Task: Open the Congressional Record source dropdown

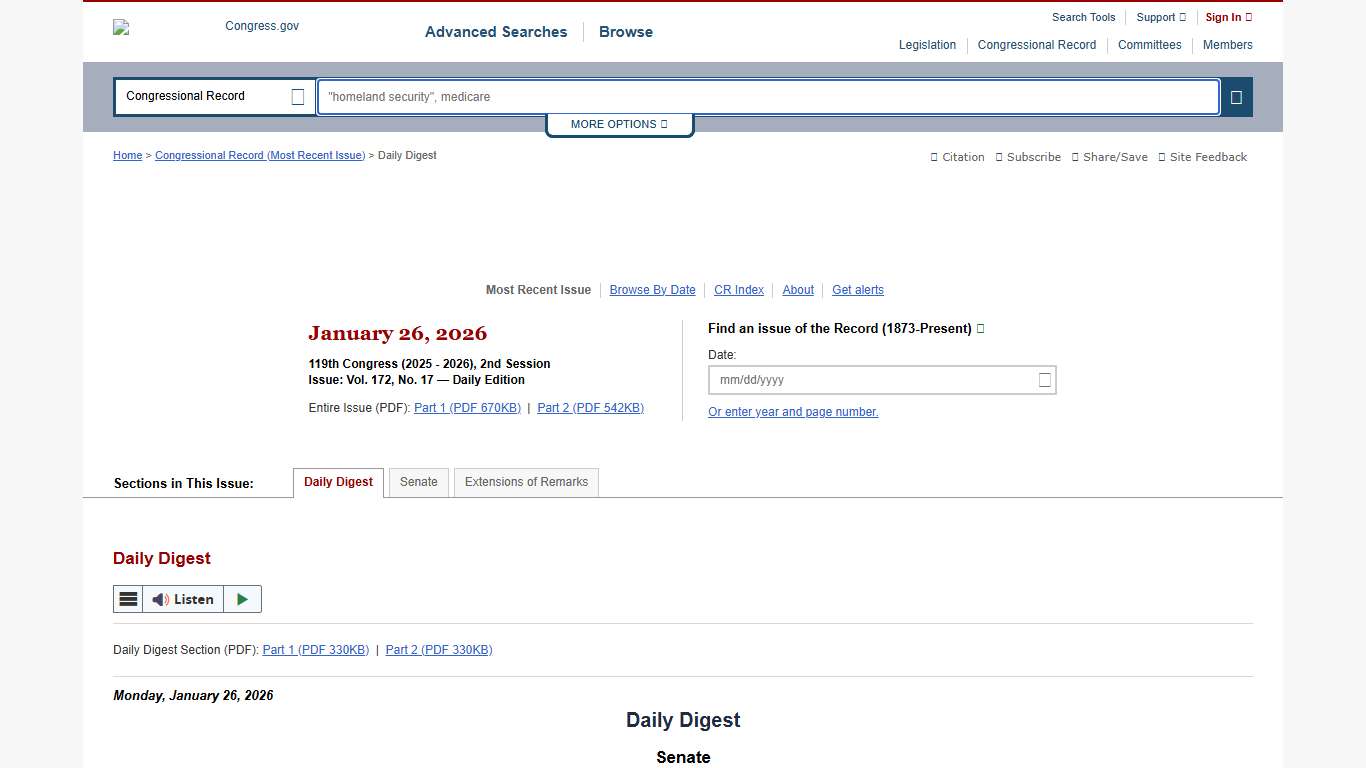Action: [214, 97]
